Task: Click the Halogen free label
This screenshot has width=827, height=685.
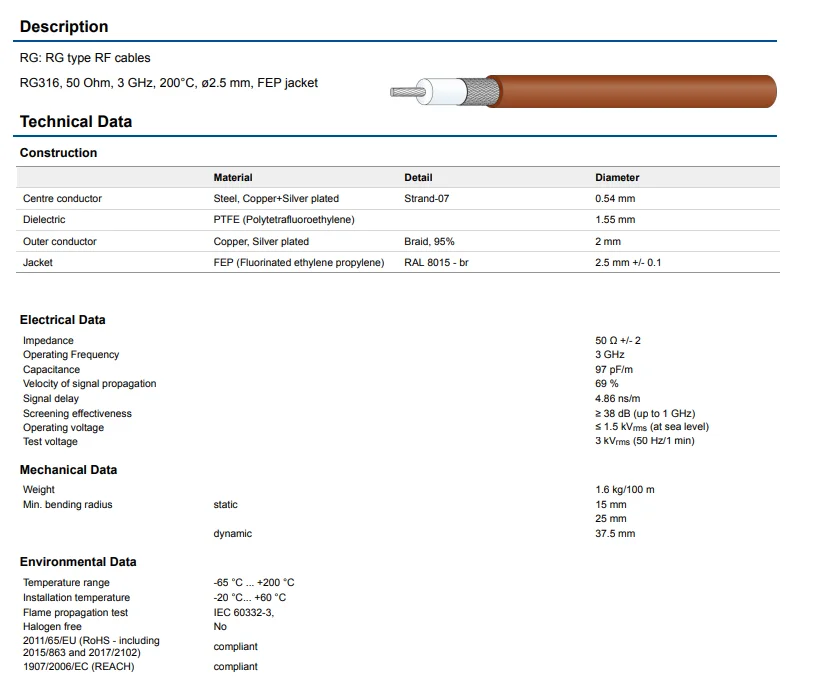Action: [x=52, y=626]
